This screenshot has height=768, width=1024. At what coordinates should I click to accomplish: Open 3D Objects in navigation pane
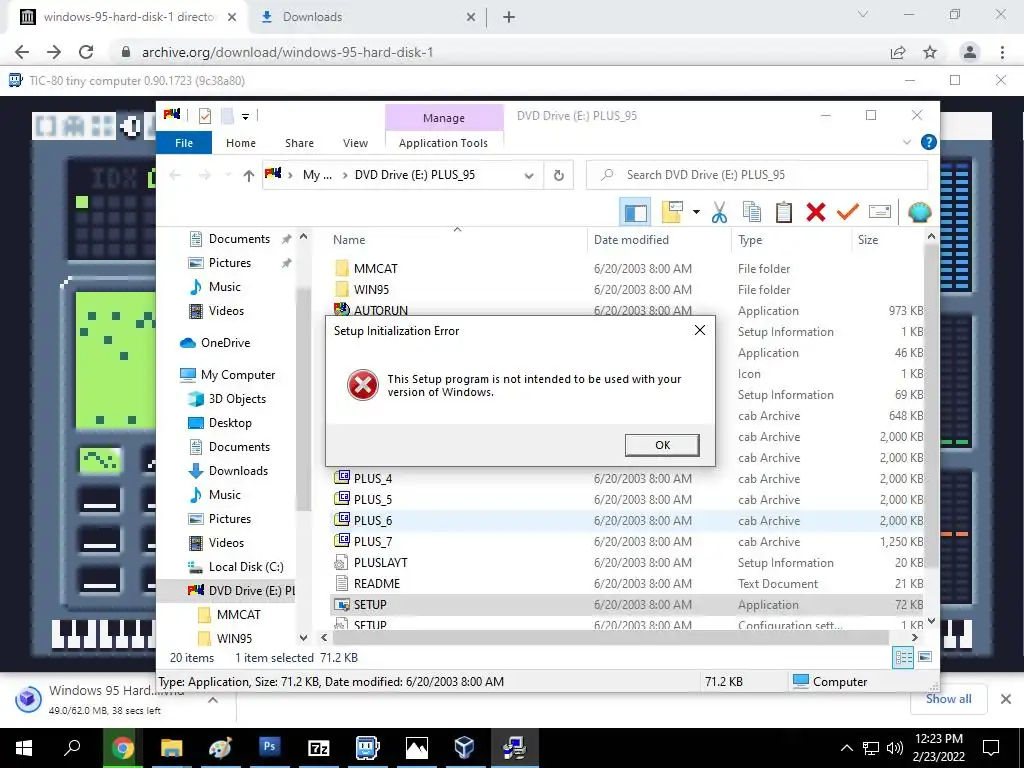point(236,399)
